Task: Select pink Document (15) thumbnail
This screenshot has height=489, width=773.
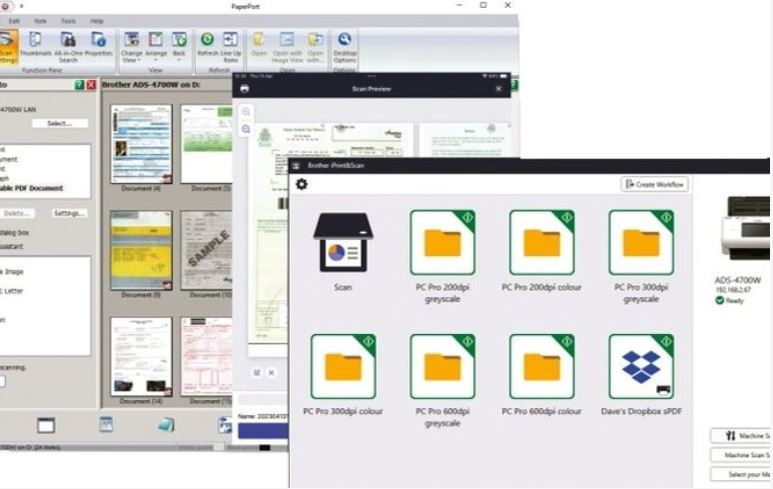Action: (x=207, y=356)
